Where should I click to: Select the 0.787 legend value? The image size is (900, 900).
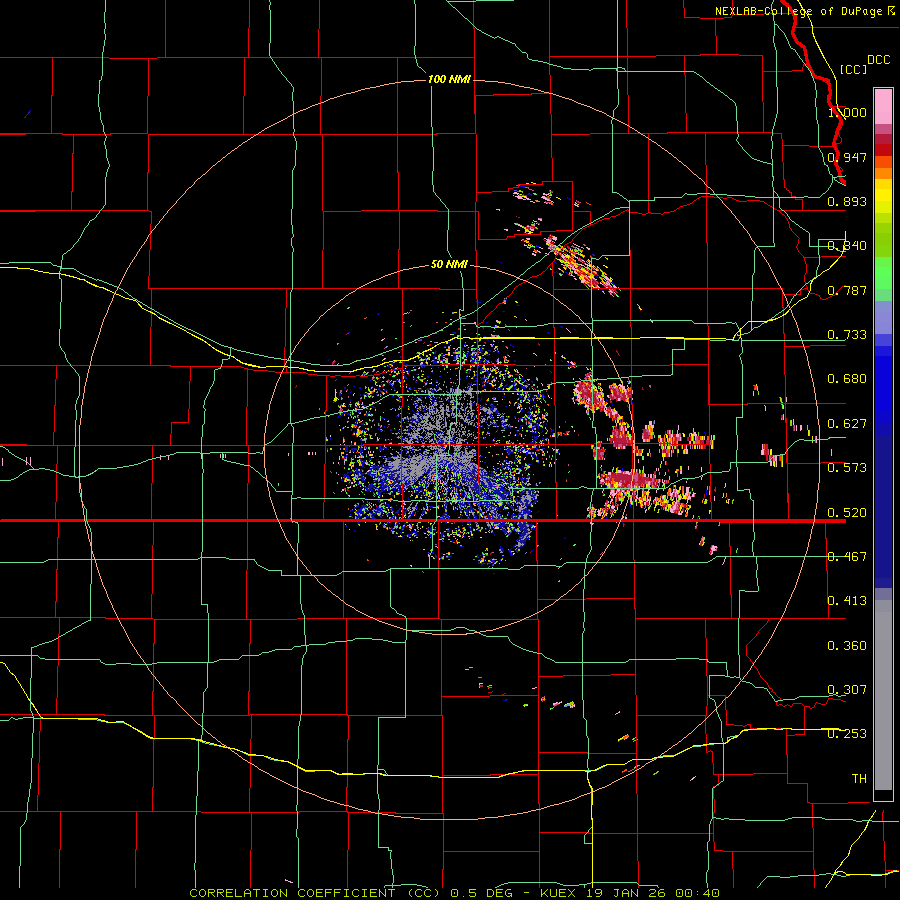pos(847,290)
